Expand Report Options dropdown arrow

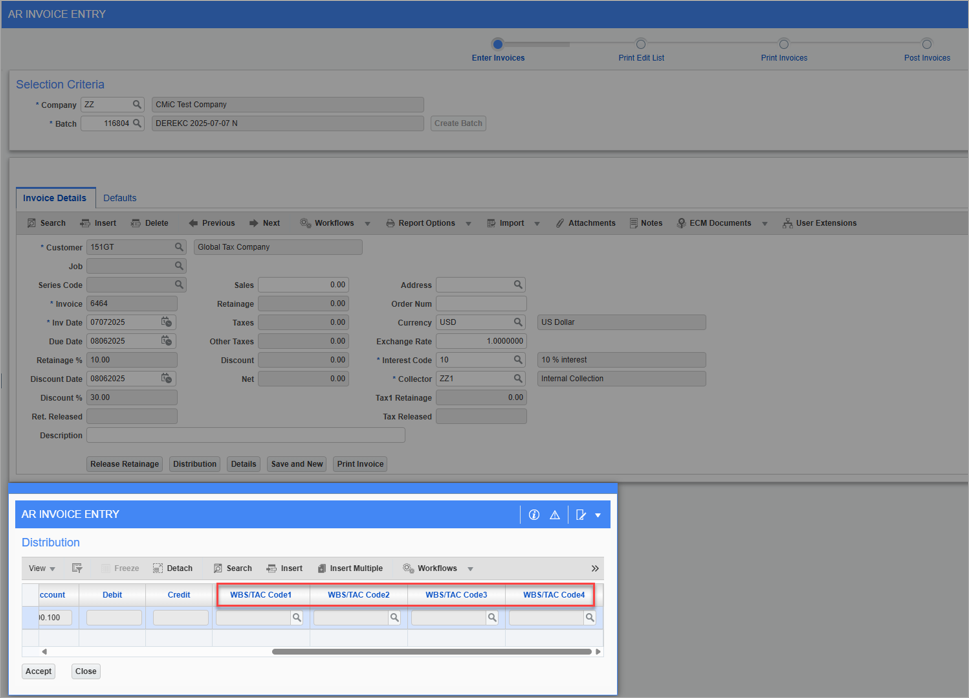(468, 224)
